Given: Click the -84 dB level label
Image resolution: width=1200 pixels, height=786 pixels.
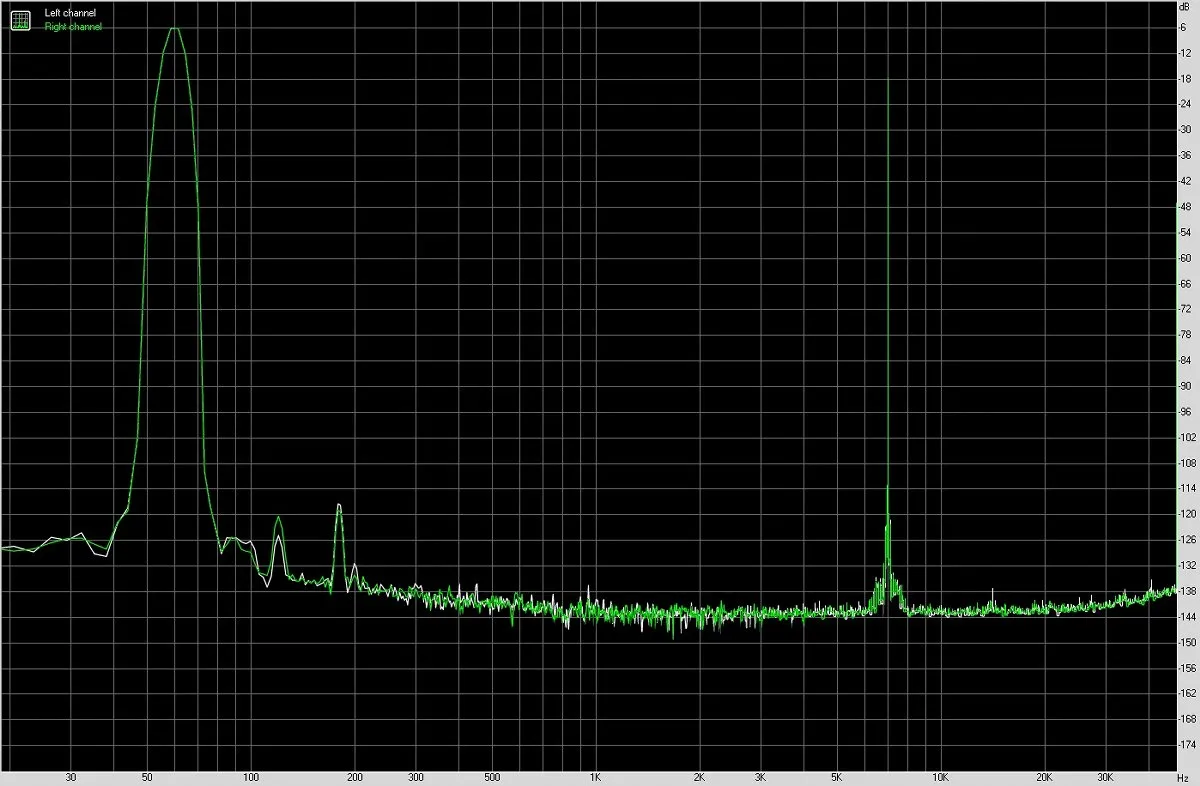Looking at the screenshot, I should pyautogui.click(x=1185, y=360).
